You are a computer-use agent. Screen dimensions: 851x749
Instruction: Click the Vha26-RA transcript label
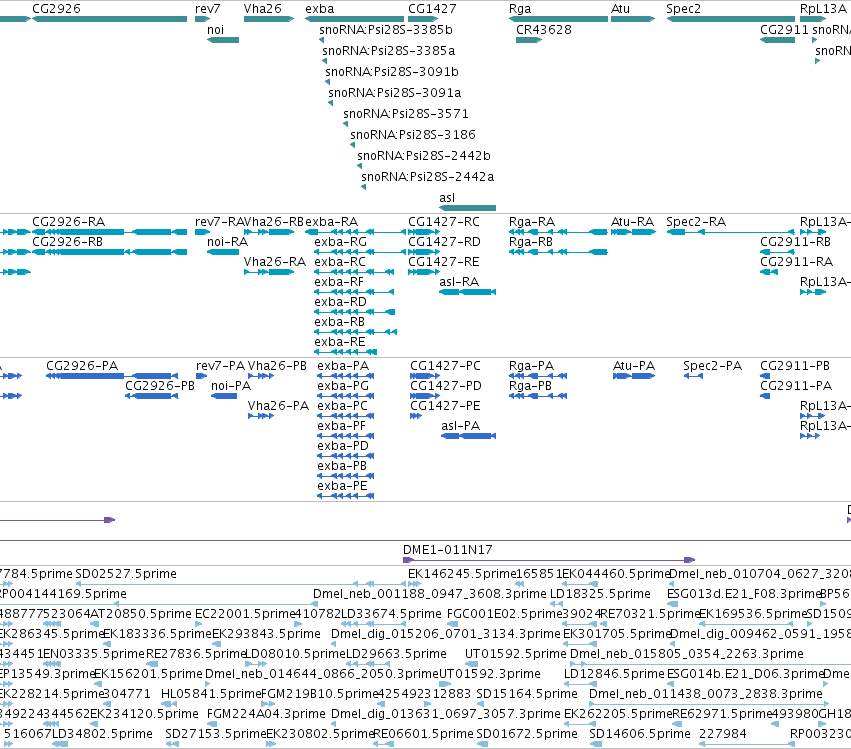coord(275,262)
